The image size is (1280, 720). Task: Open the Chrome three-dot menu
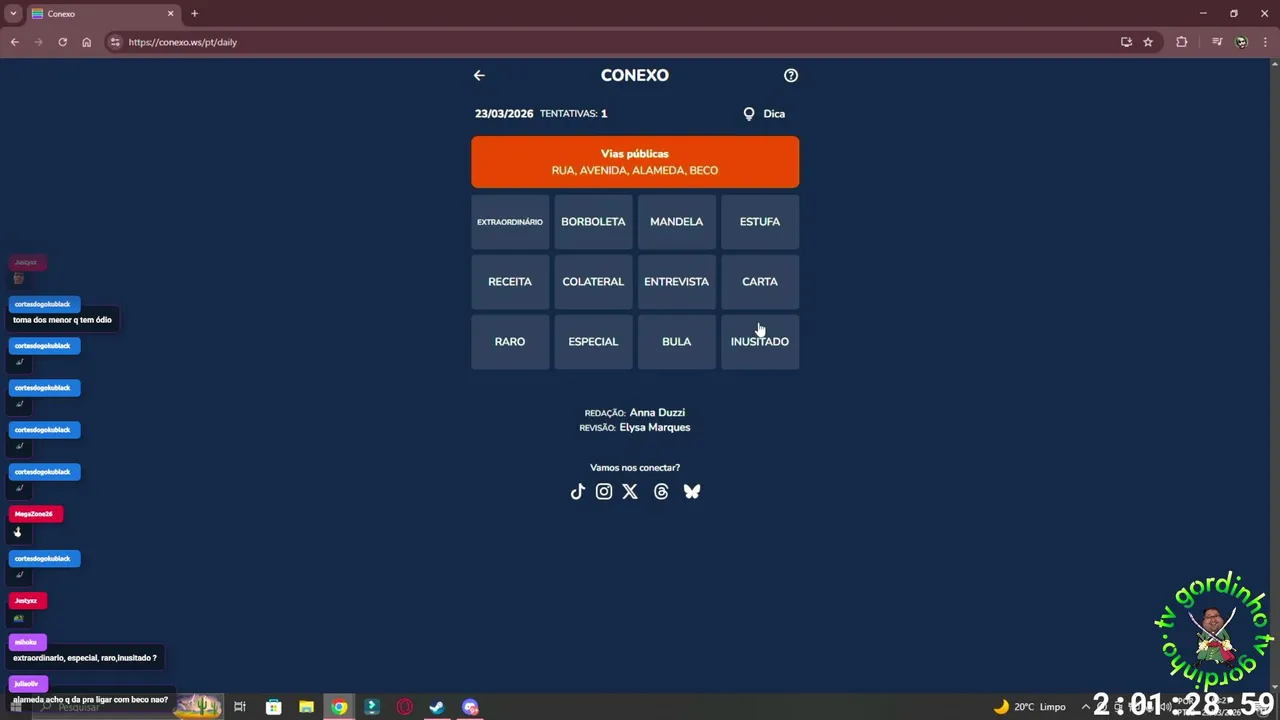[x=1265, y=42]
